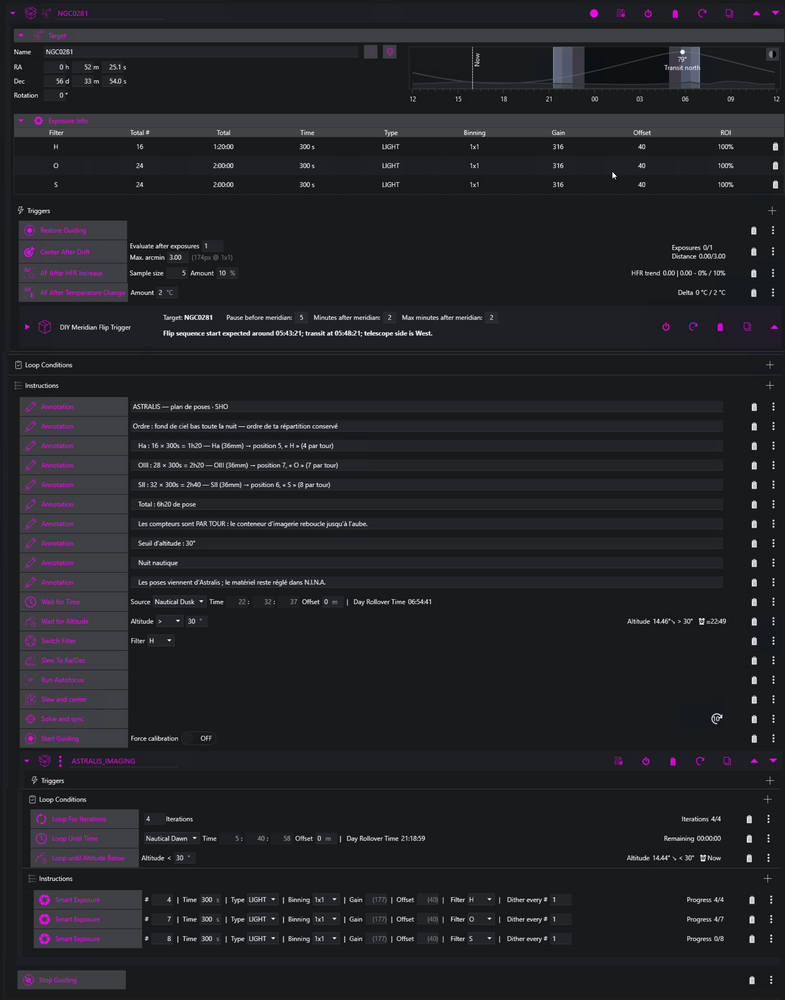Open Filter dropdown for Switch Filter instruction
785x1000 pixels.
(161, 641)
